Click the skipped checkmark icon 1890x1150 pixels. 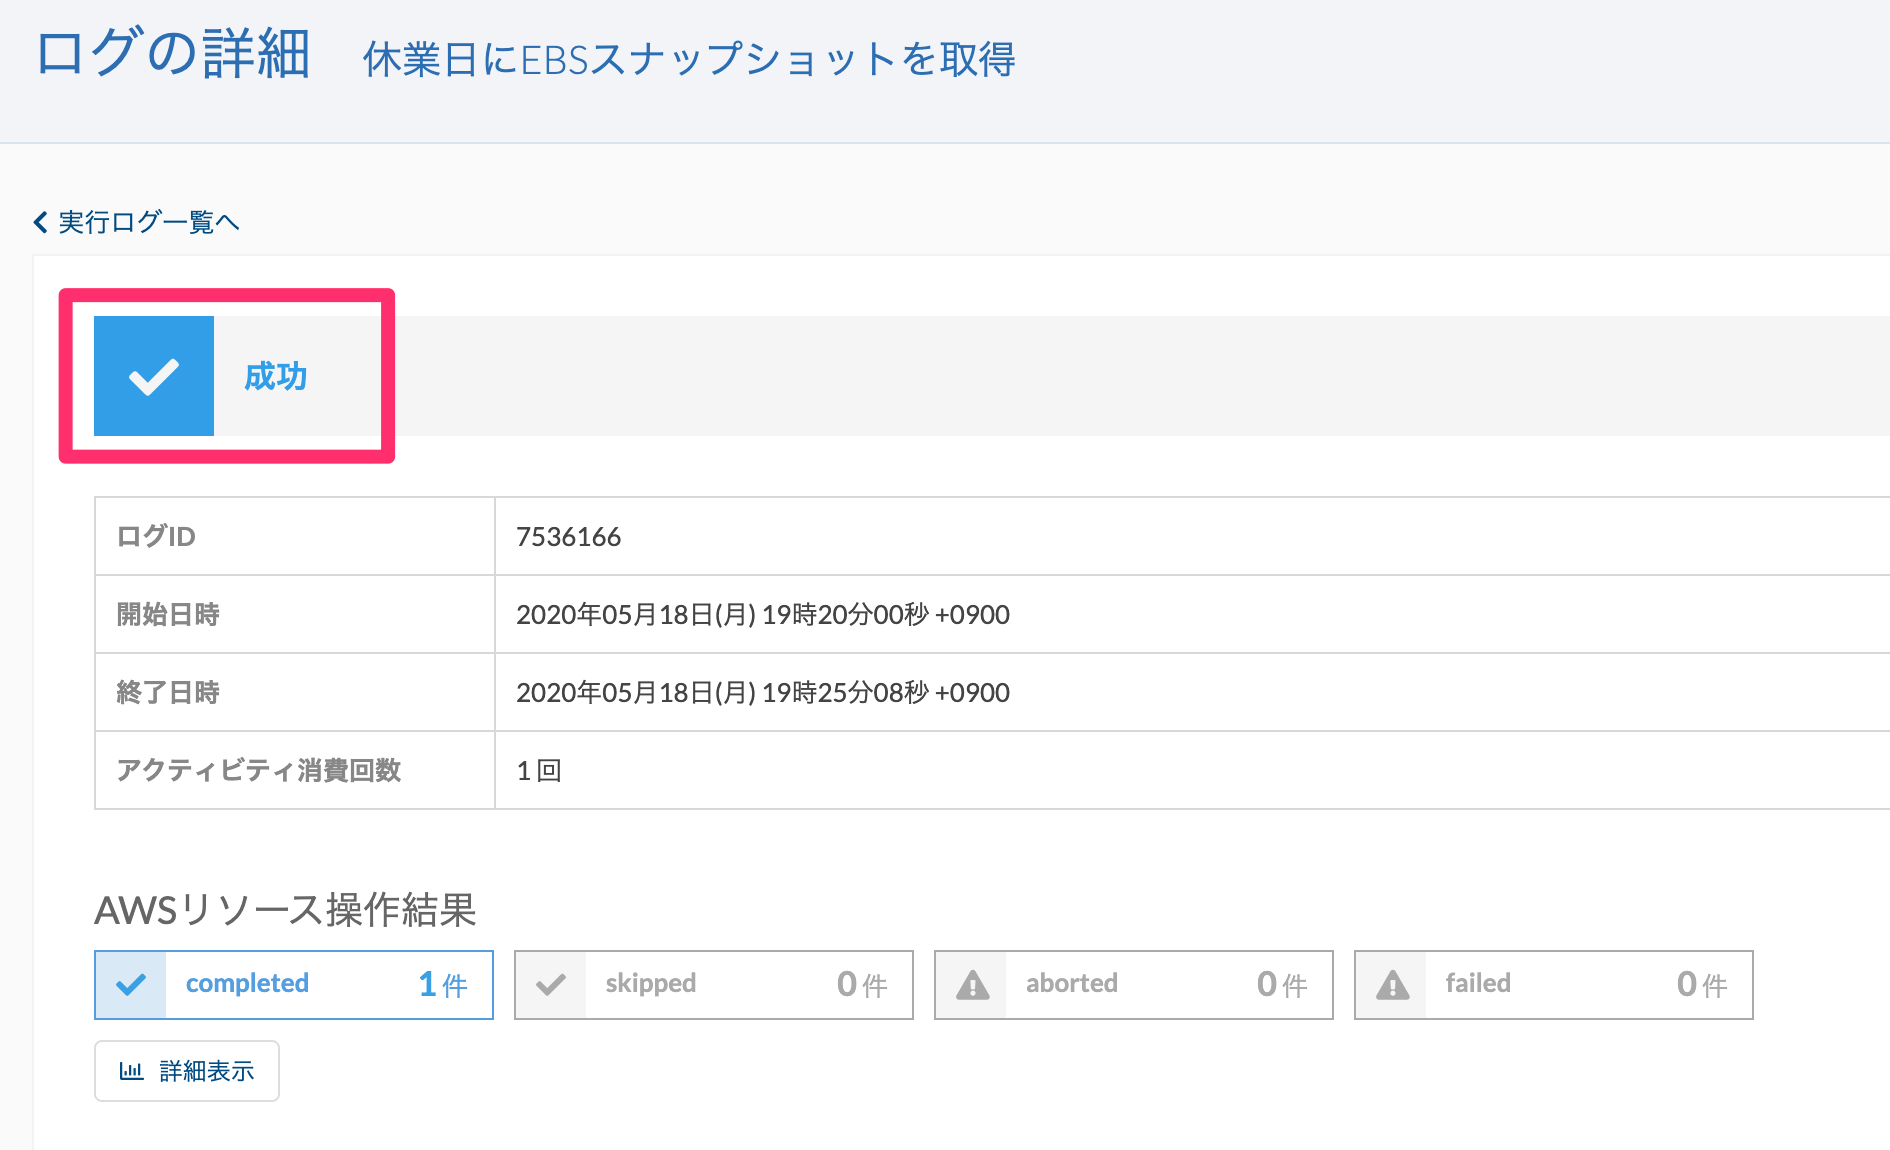(x=551, y=985)
